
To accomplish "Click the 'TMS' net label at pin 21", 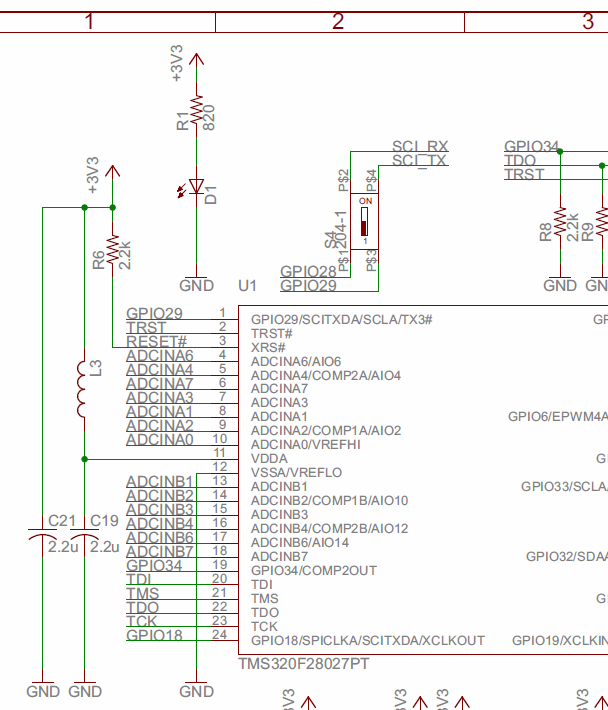I will pyautogui.click(x=143, y=593).
